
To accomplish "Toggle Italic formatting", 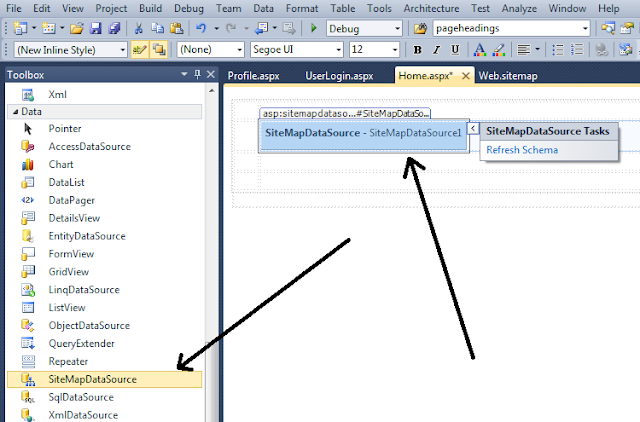I will point(436,50).
